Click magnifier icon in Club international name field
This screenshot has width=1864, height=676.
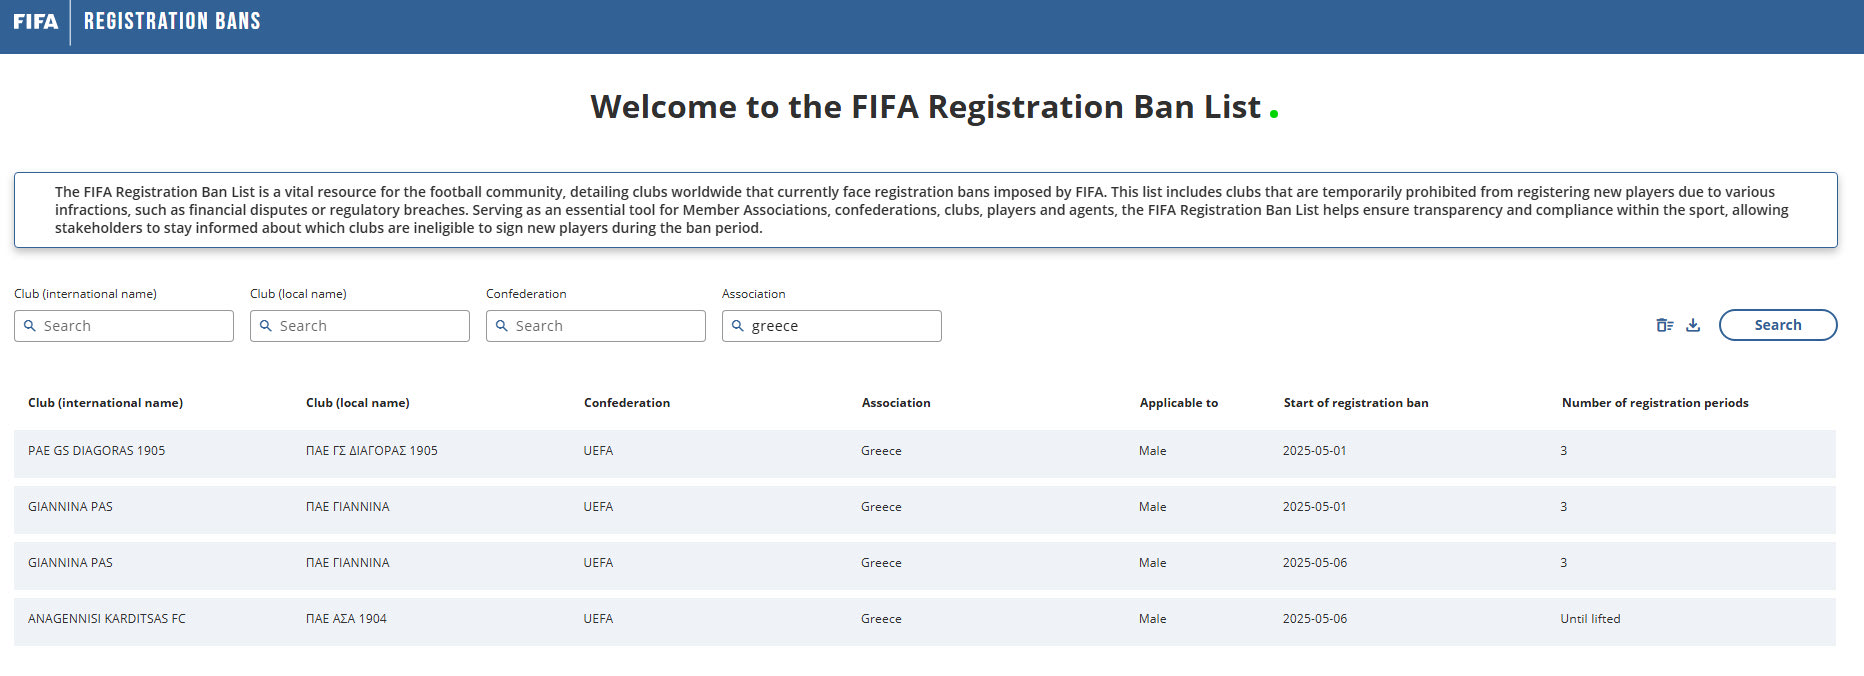(x=30, y=326)
